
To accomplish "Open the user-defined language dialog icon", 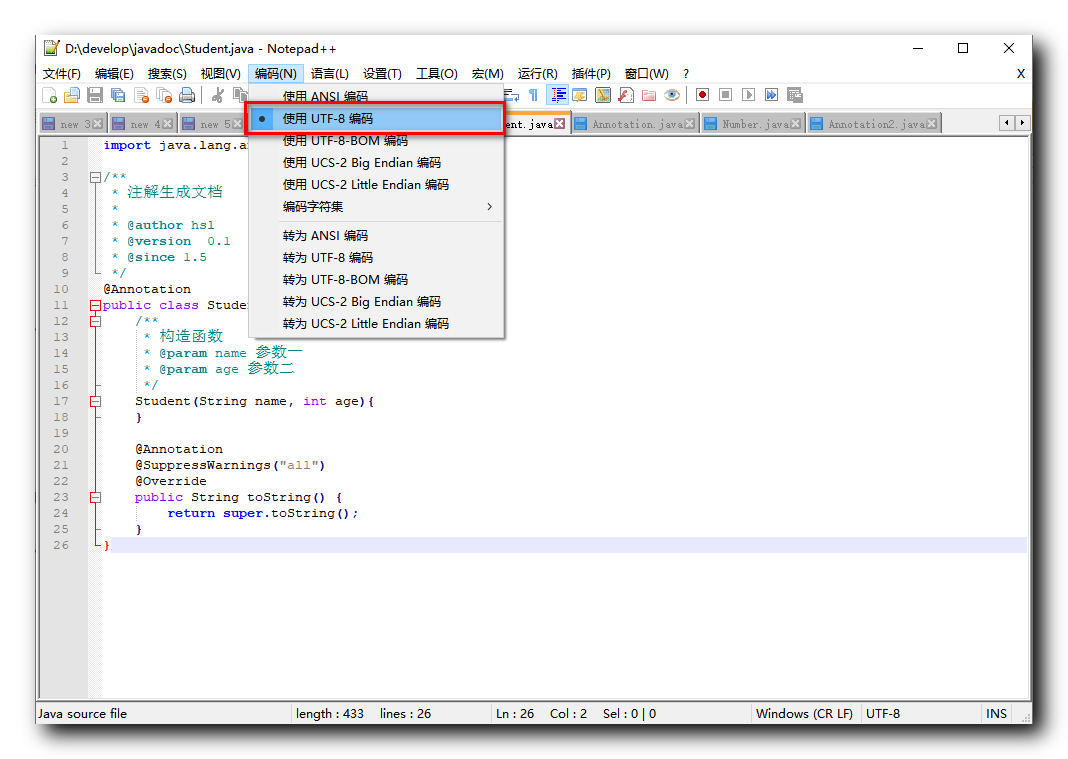I will pos(580,95).
